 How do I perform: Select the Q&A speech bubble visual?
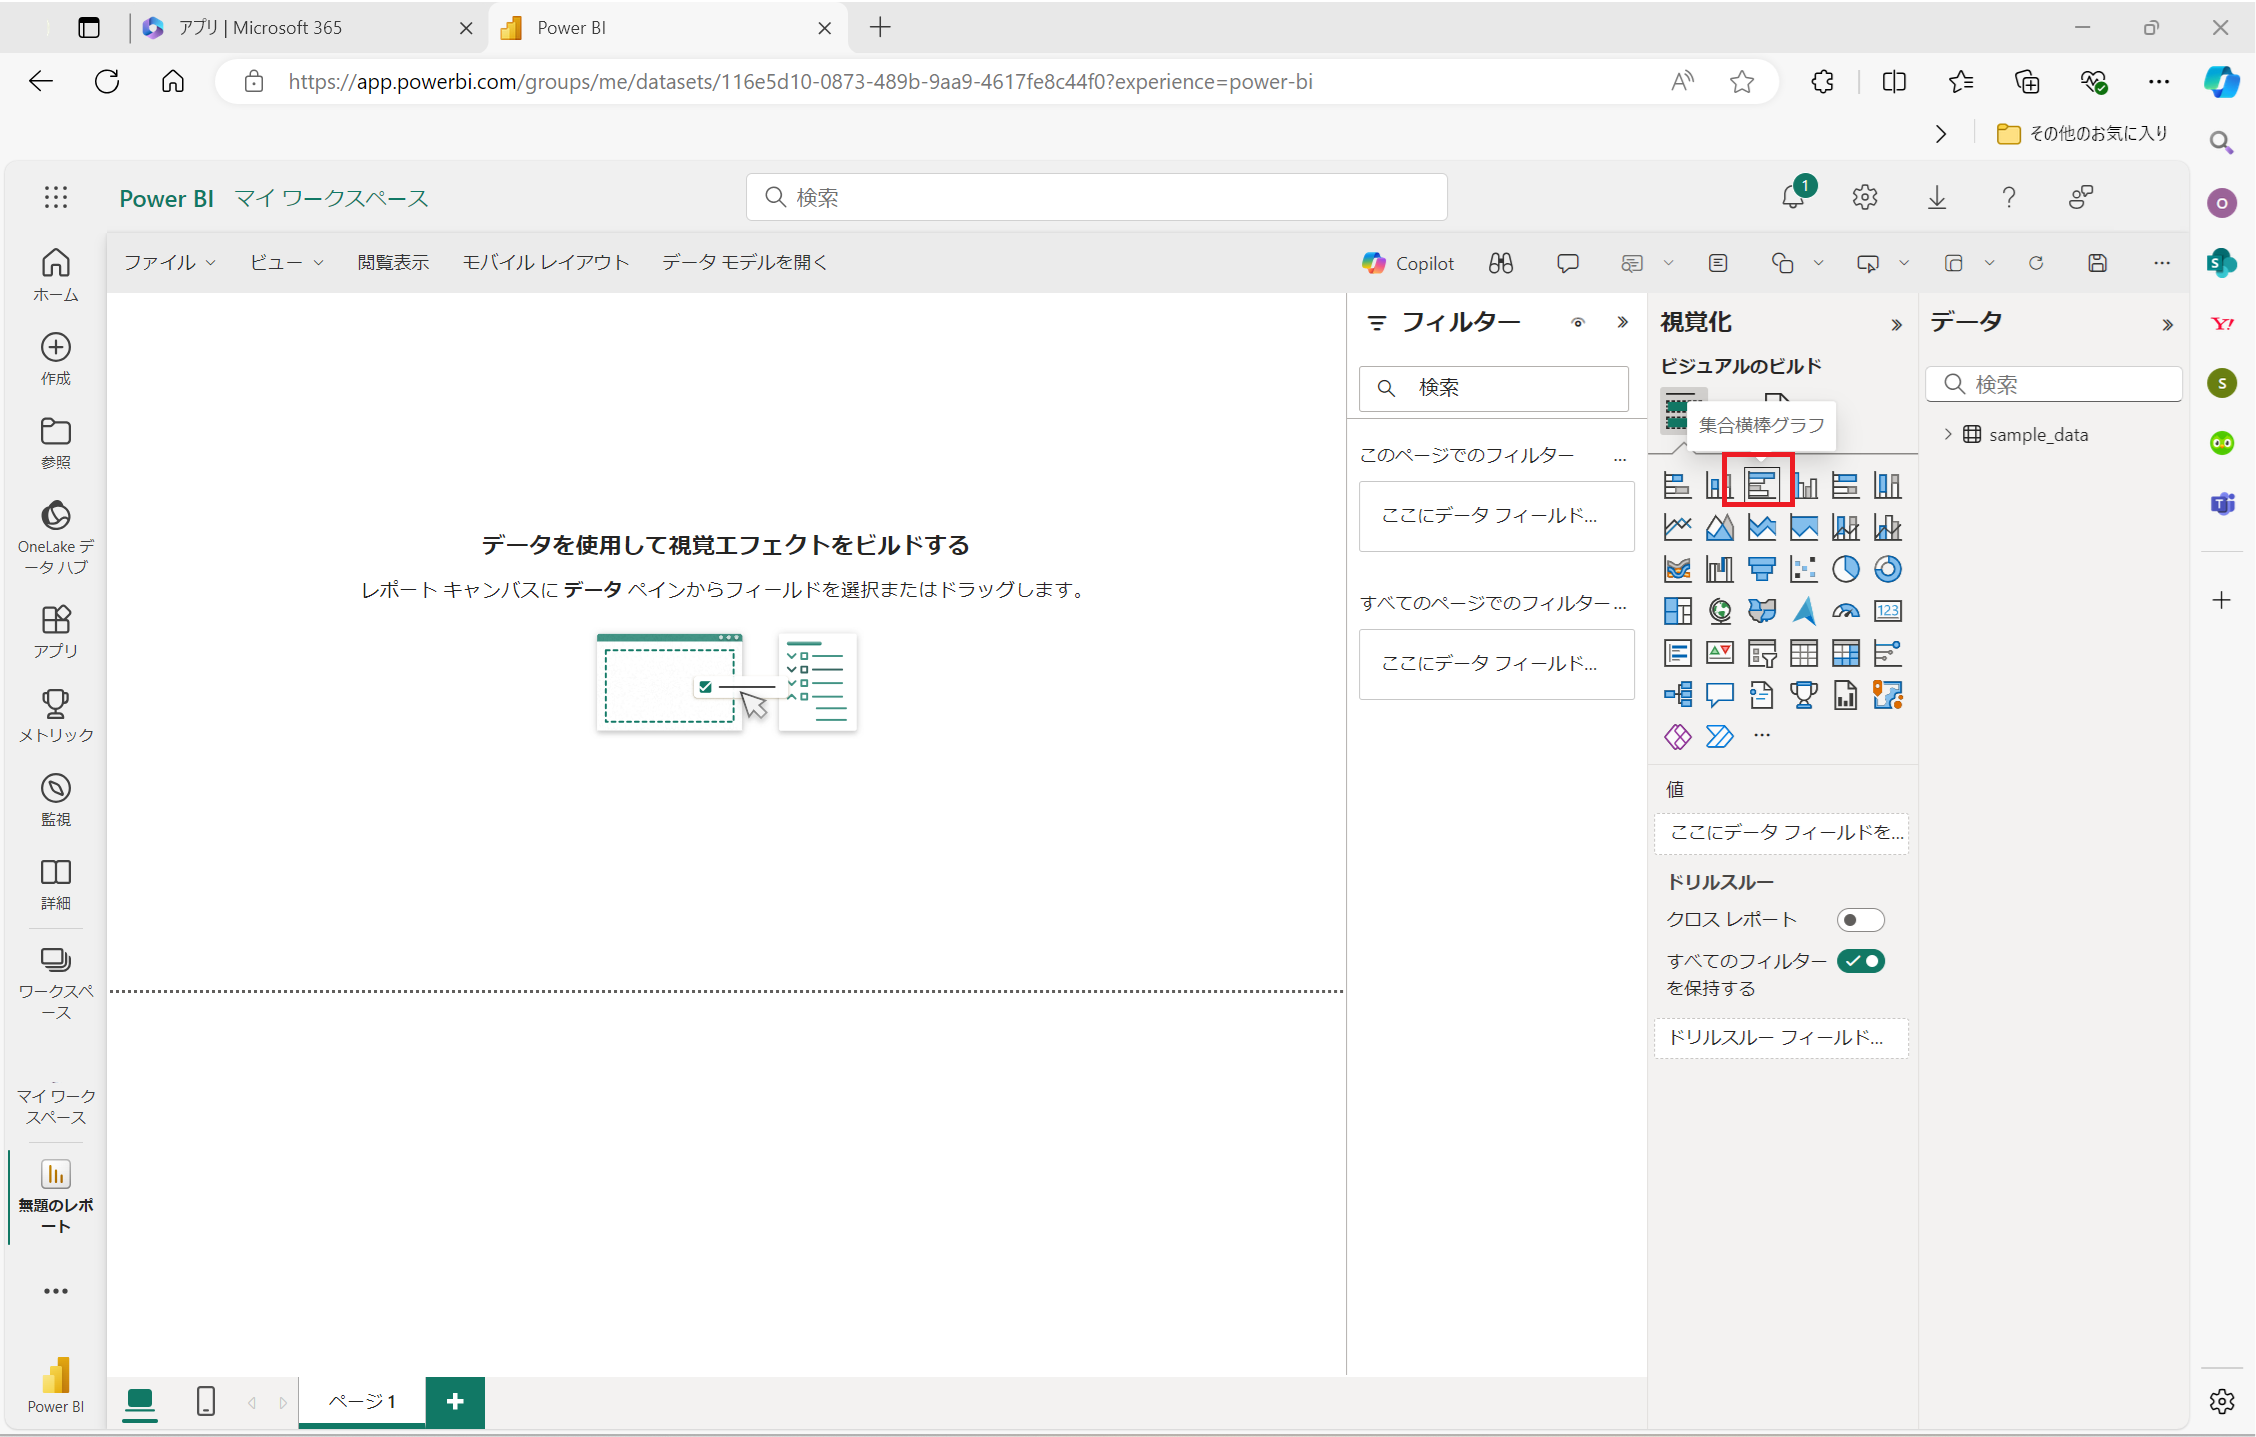click(1719, 695)
